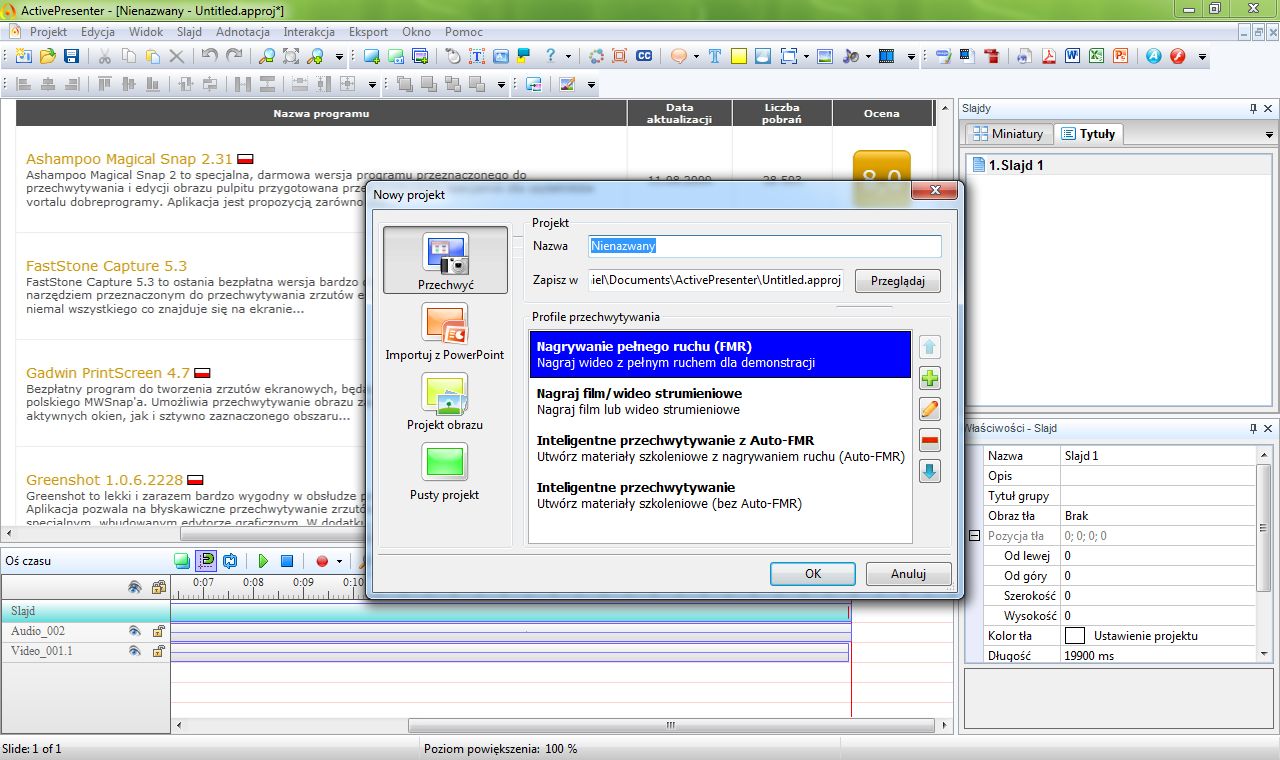Image resolution: width=1280 pixels, height=760 pixels.
Task: Click the Undo arrow in toolbar
Action: (x=209, y=56)
